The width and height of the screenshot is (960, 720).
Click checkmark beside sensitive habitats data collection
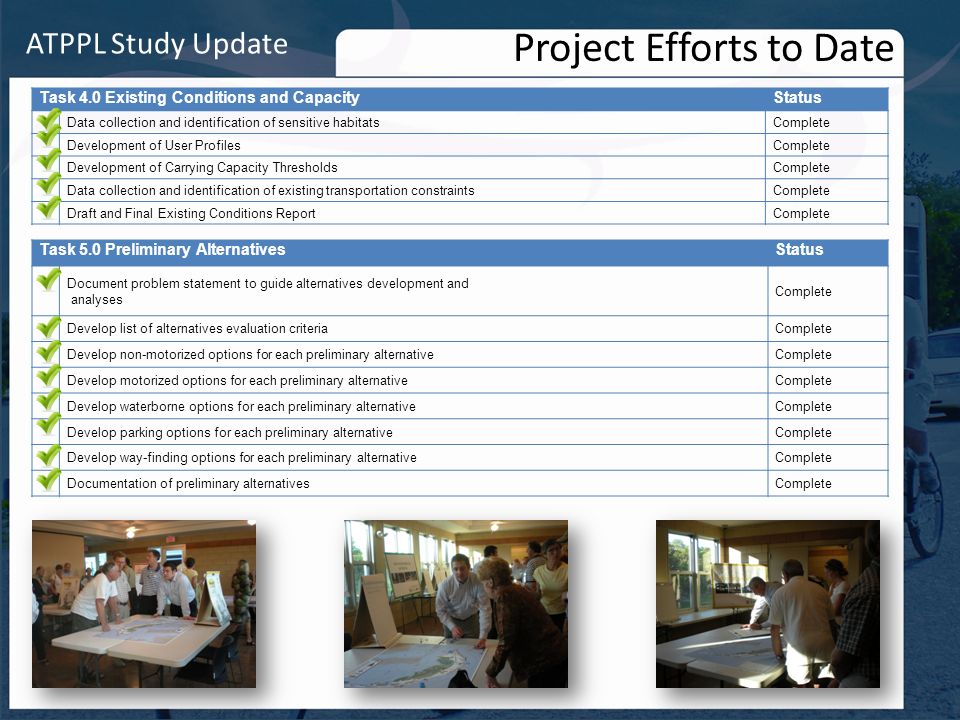pyautogui.click(x=48, y=118)
